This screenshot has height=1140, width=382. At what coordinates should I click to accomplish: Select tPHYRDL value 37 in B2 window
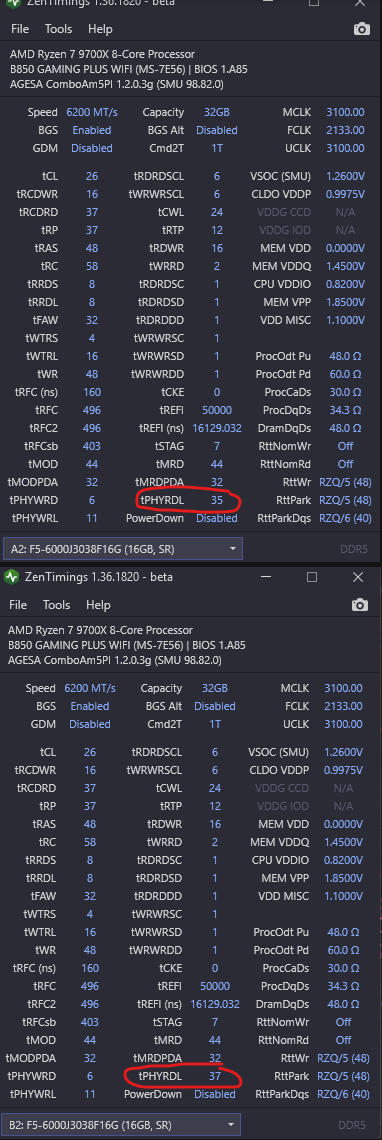pyautogui.click(x=215, y=1076)
